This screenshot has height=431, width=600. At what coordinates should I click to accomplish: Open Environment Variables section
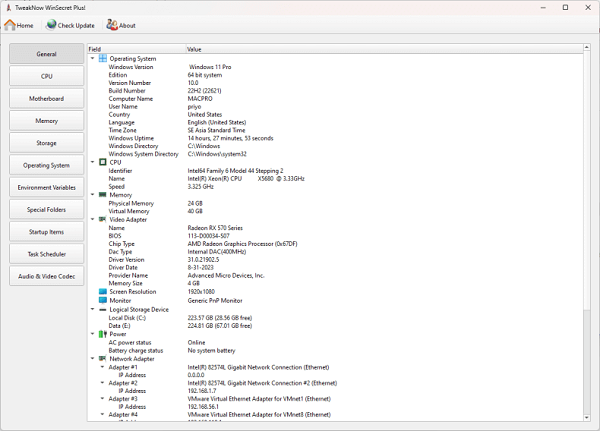[46, 187]
